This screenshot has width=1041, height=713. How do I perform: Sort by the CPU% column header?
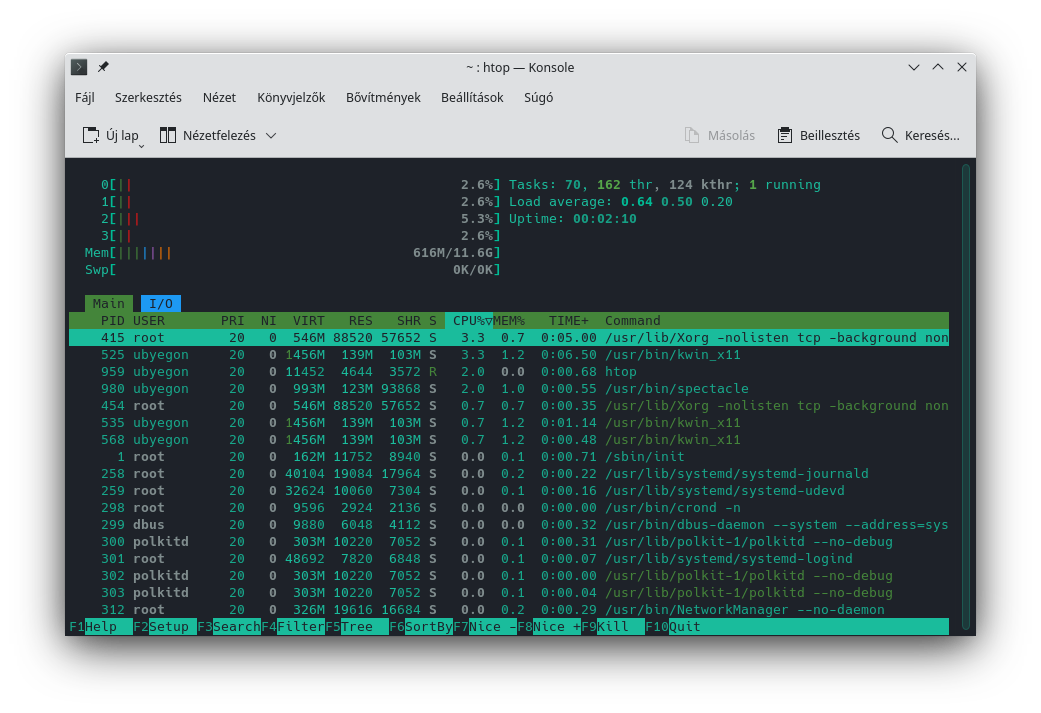point(469,321)
